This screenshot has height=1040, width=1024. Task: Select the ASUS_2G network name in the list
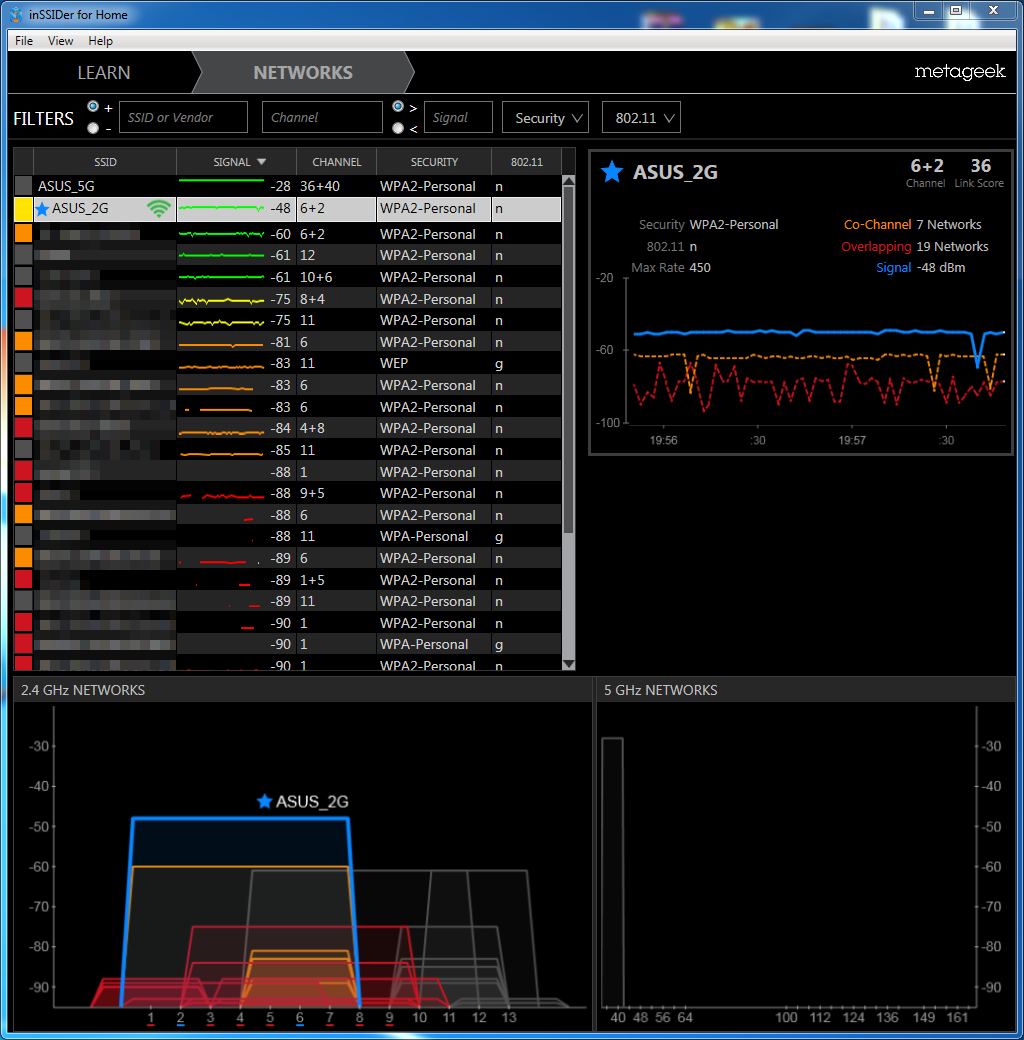80,208
